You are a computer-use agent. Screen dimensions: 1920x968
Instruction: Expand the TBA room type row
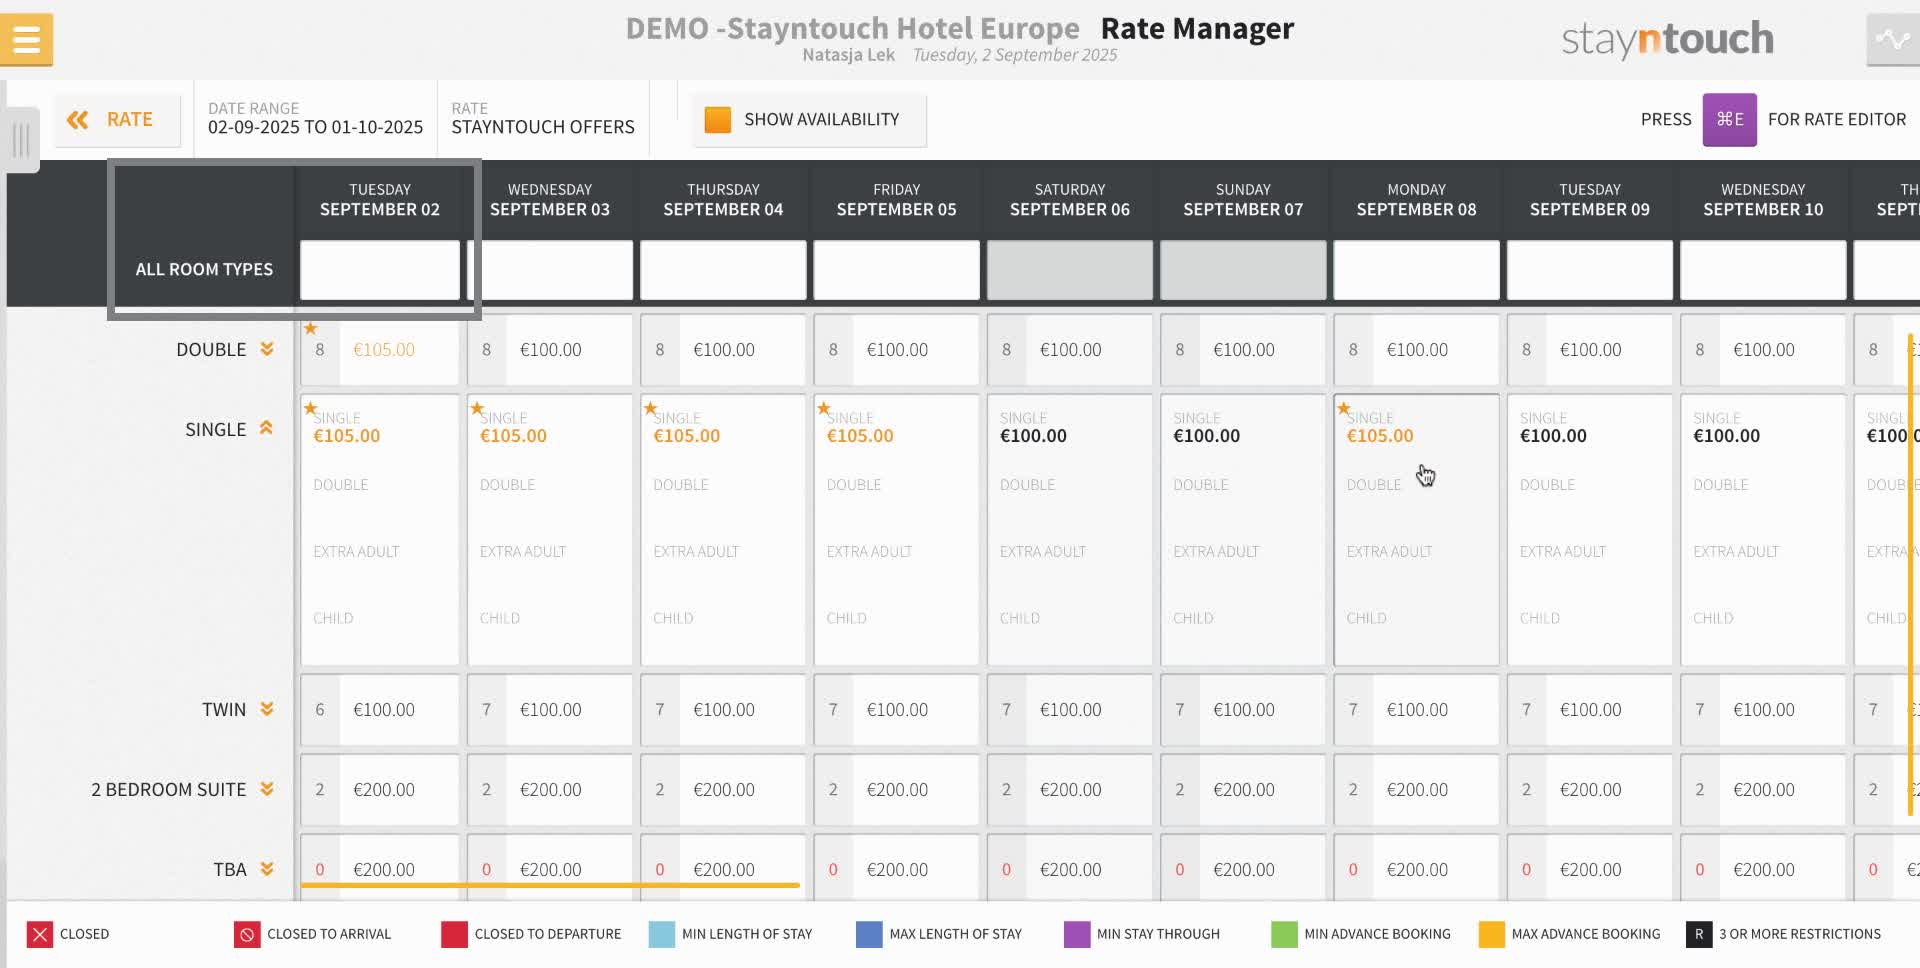pos(267,869)
